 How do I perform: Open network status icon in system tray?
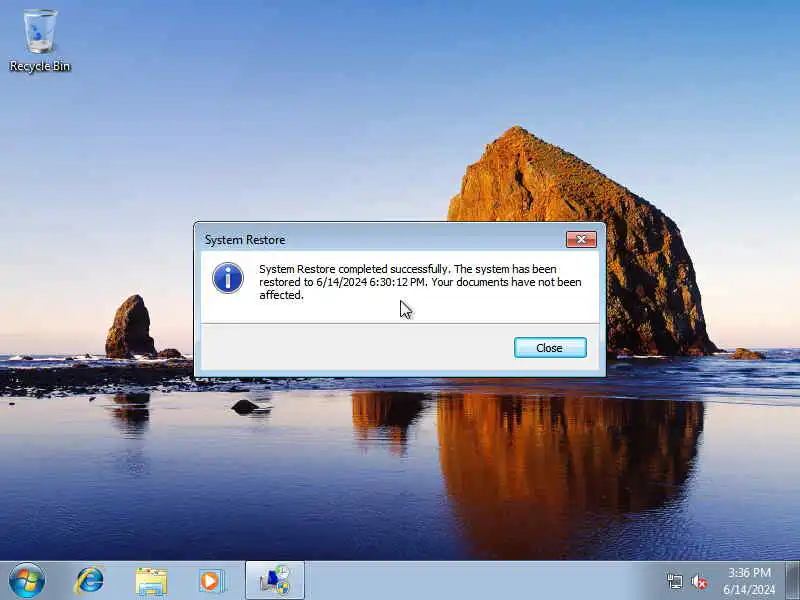point(674,581)
